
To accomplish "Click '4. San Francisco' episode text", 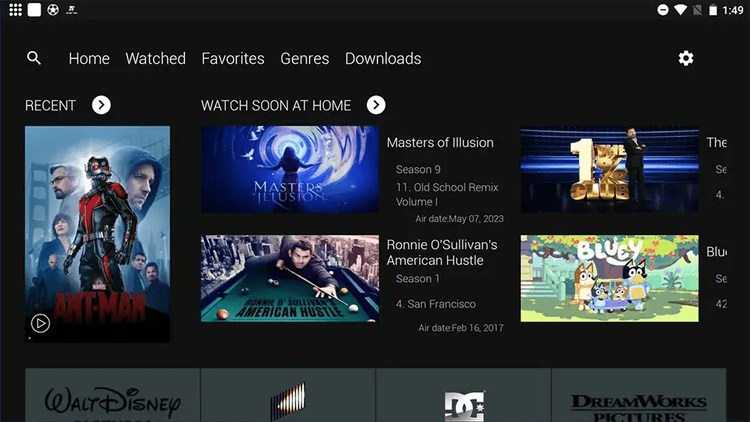I will (x=436, y=304).
